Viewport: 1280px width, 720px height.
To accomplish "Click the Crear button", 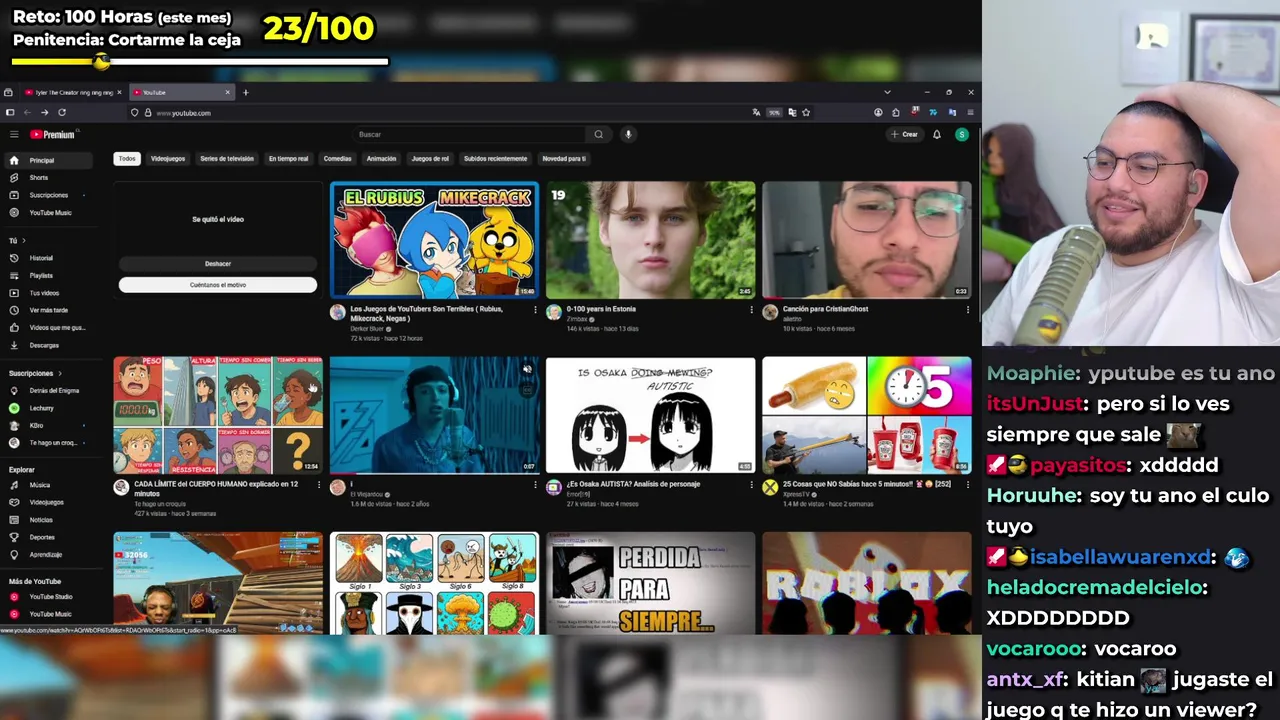I will [x=904, y=134].
